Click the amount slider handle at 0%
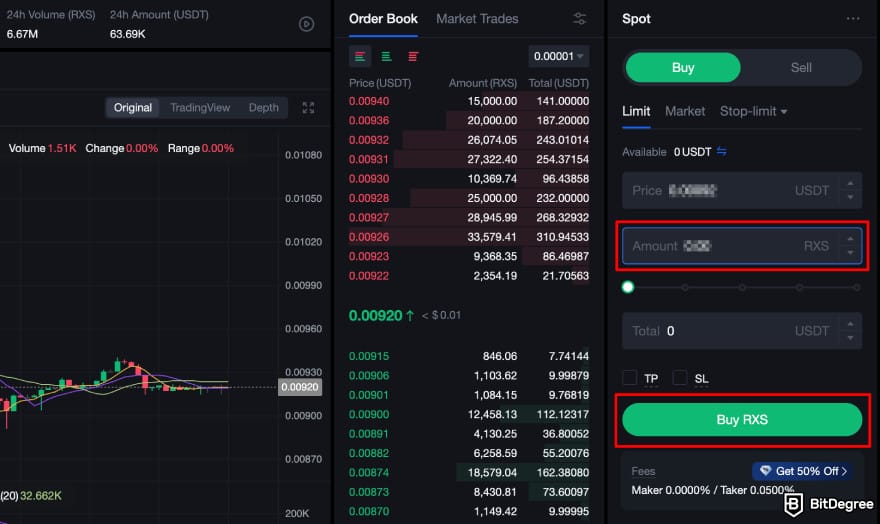The width and height of the screenshot is (880, 524). 628,287
